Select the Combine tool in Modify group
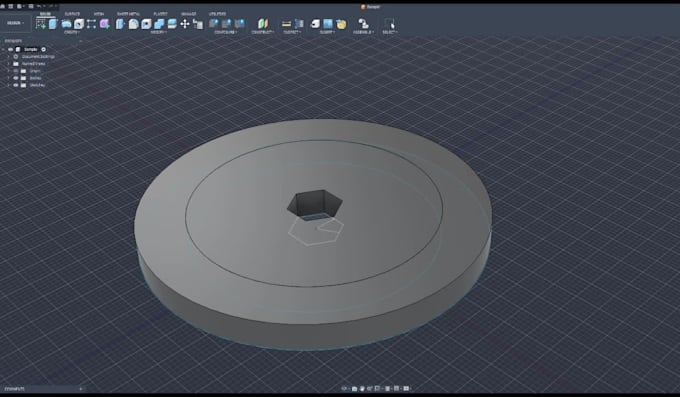This screenshot has width=680, height=397. [x=159, y=24]
